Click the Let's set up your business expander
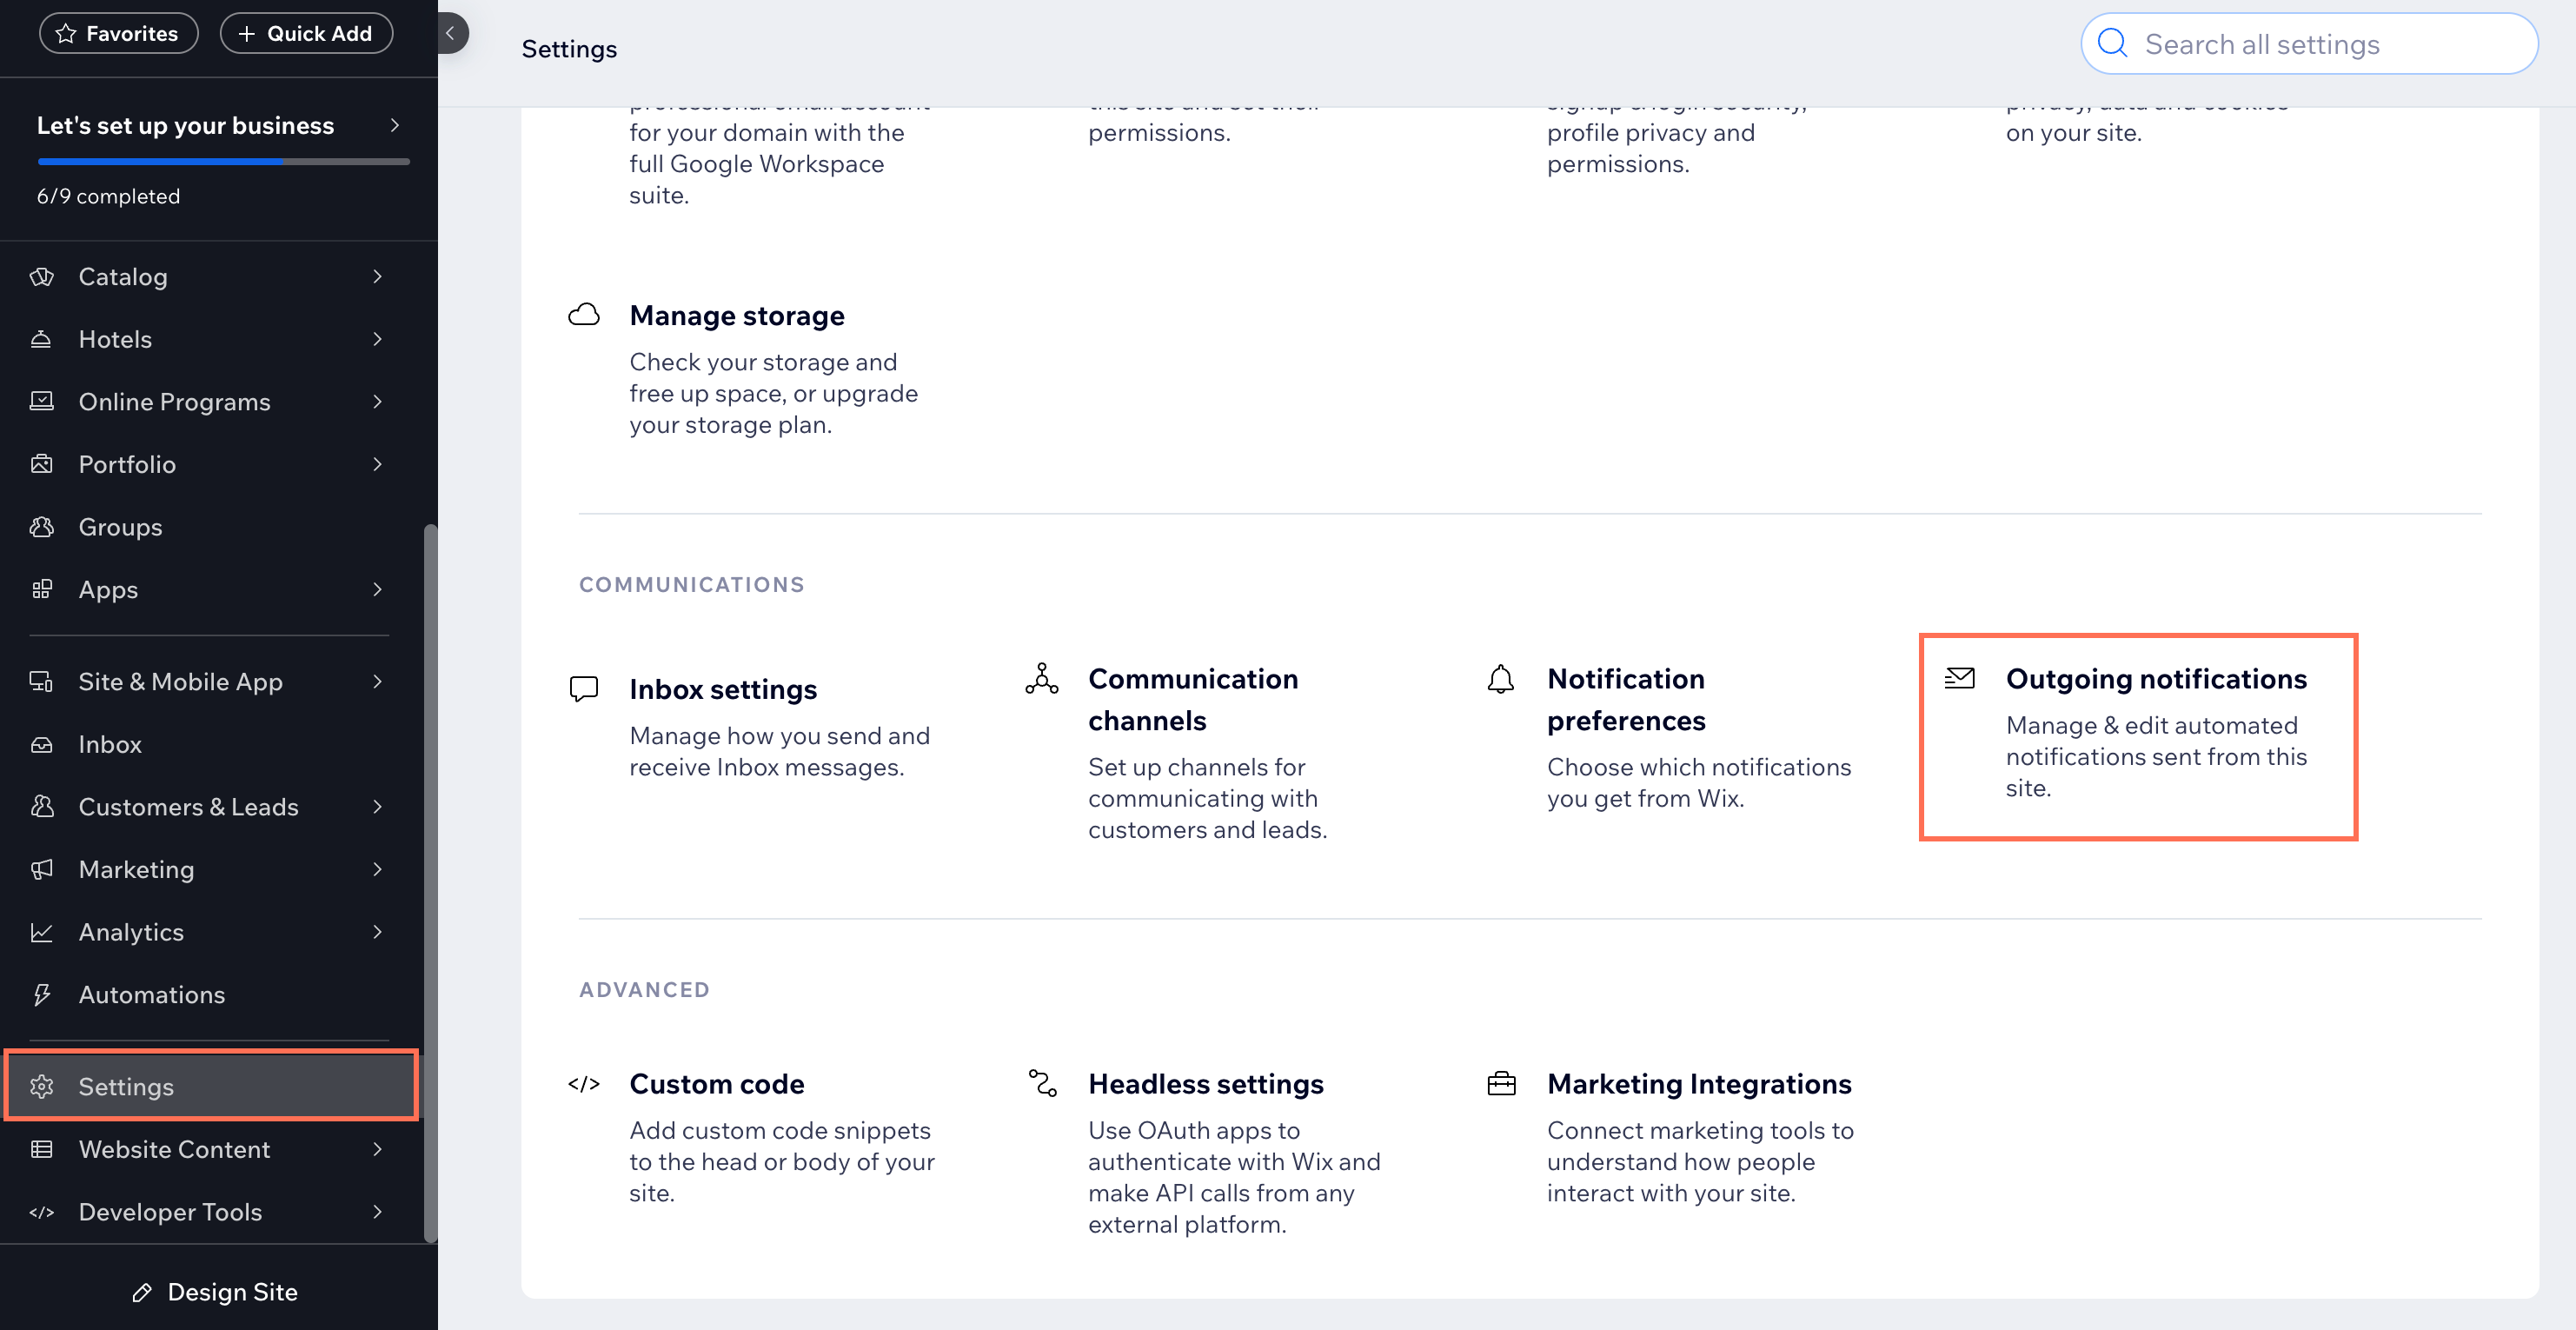 [216, 123]
